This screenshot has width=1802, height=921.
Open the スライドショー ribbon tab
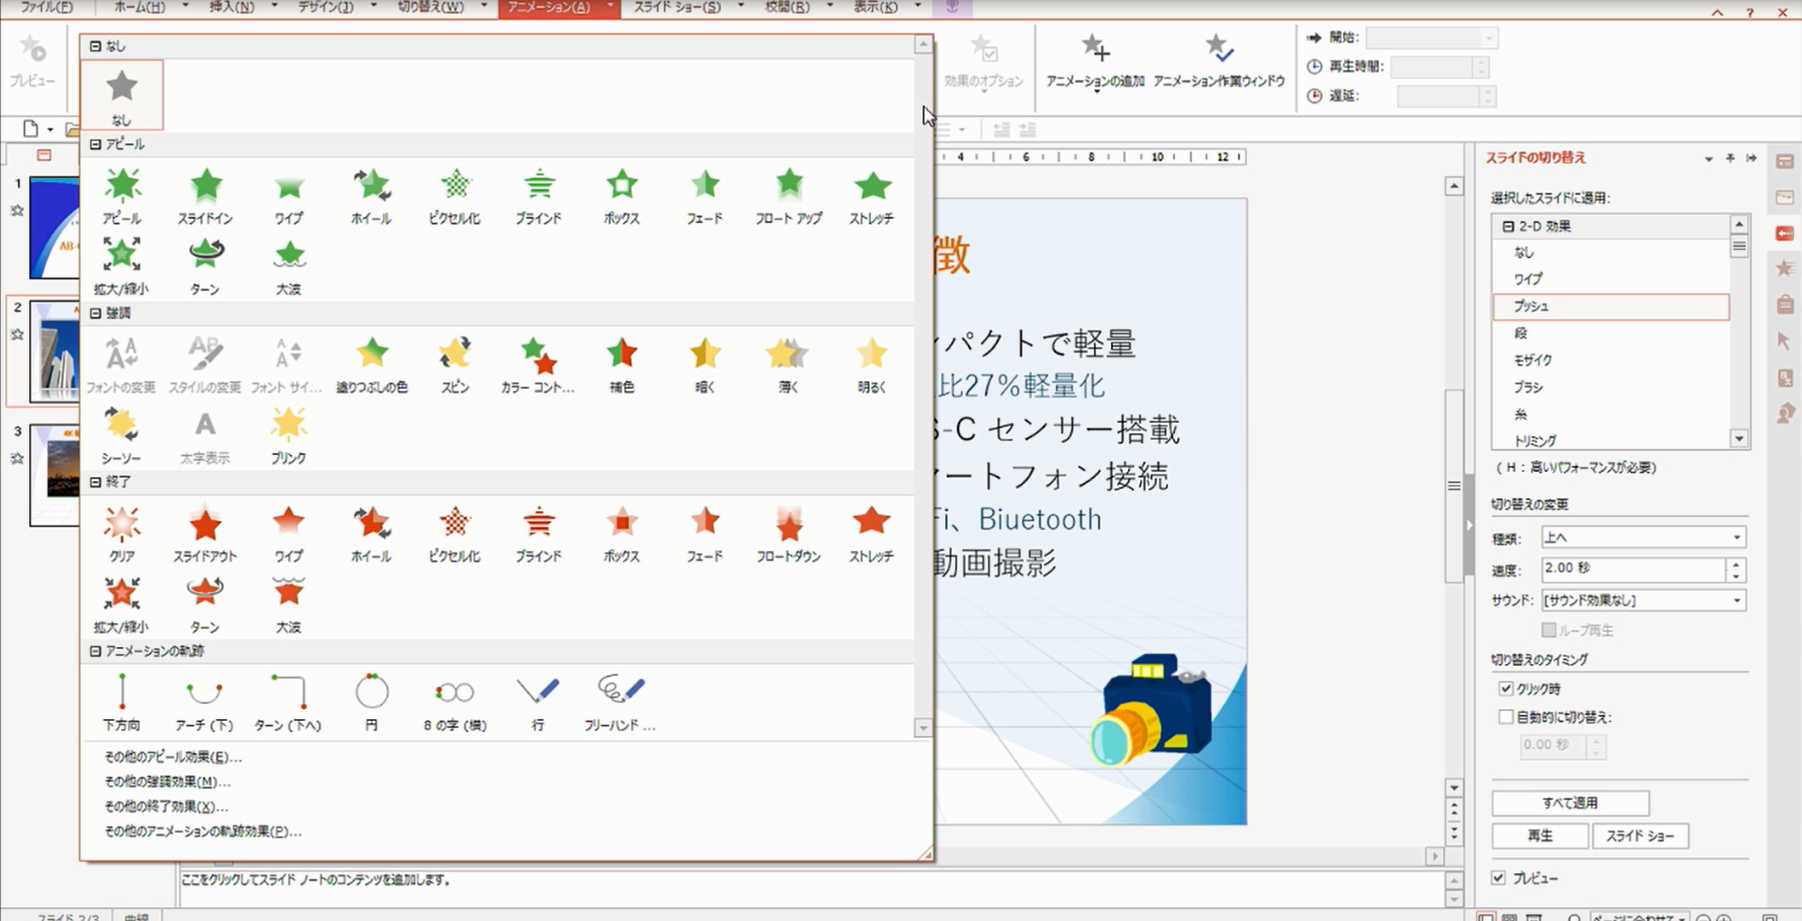click(677, 7)
